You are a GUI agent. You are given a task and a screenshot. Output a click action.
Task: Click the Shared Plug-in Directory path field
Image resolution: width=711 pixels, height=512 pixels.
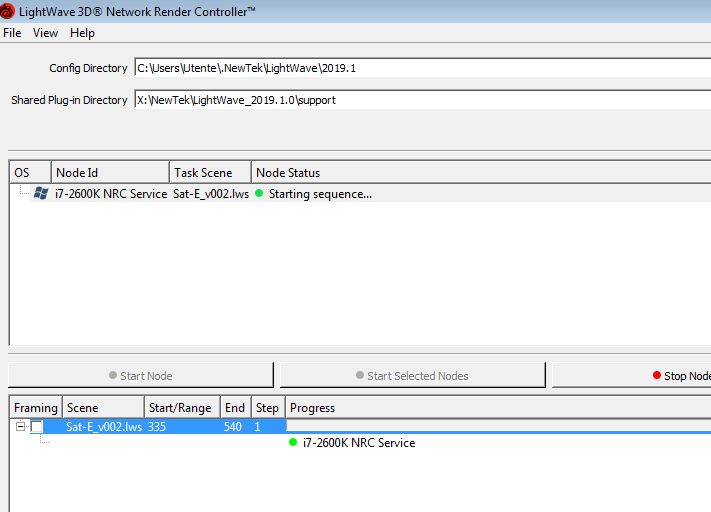pyautogui.click(x=423, y=100)
